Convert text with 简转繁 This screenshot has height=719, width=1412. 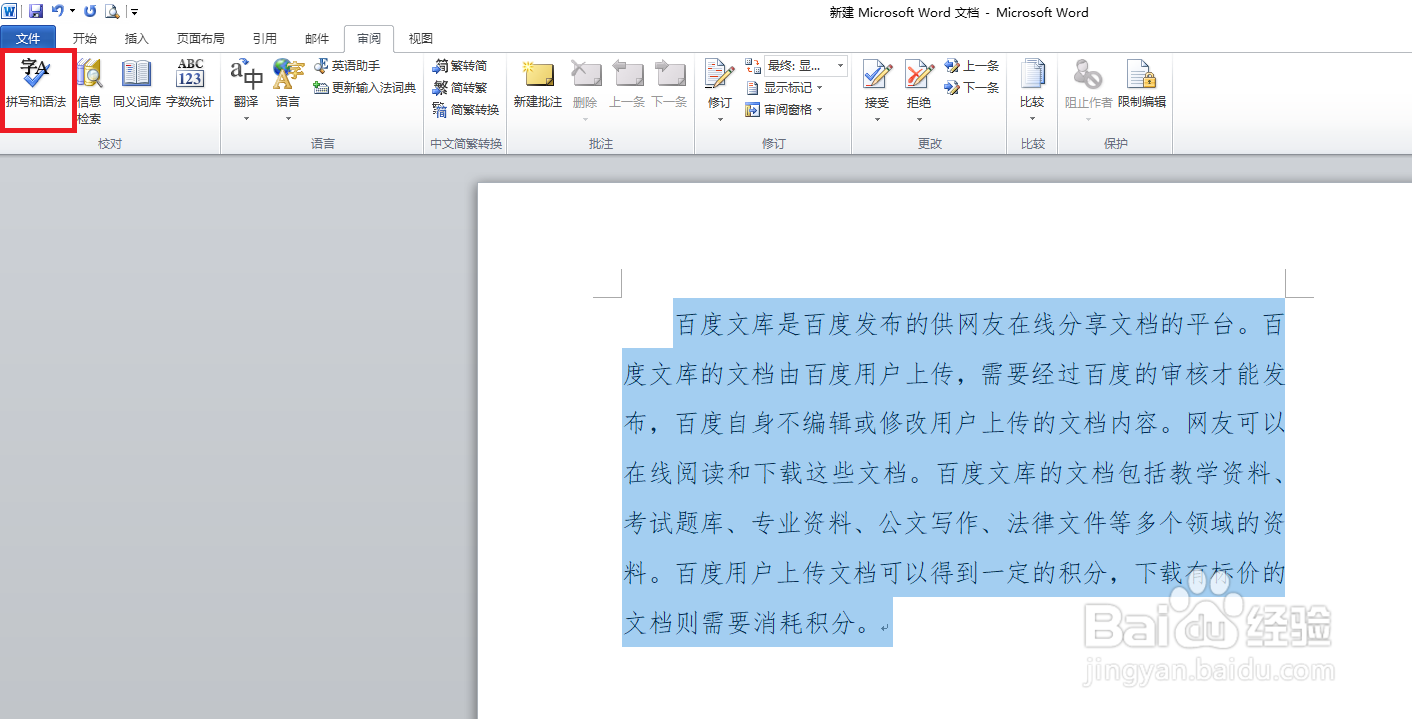460,88
